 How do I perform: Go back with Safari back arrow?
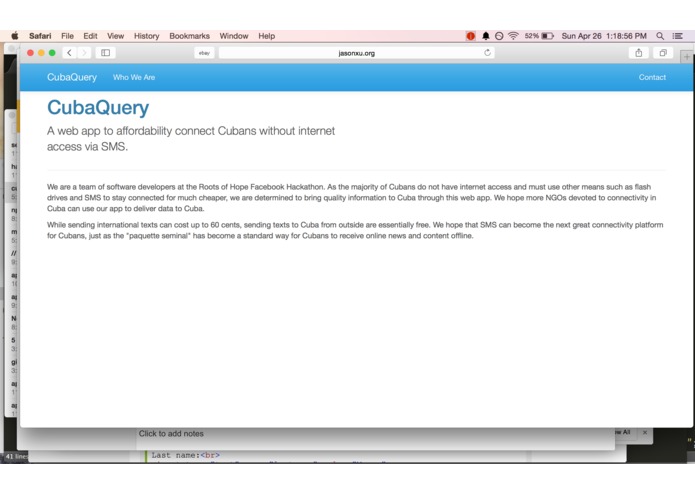pyautogui.click(x=69, y=53)
